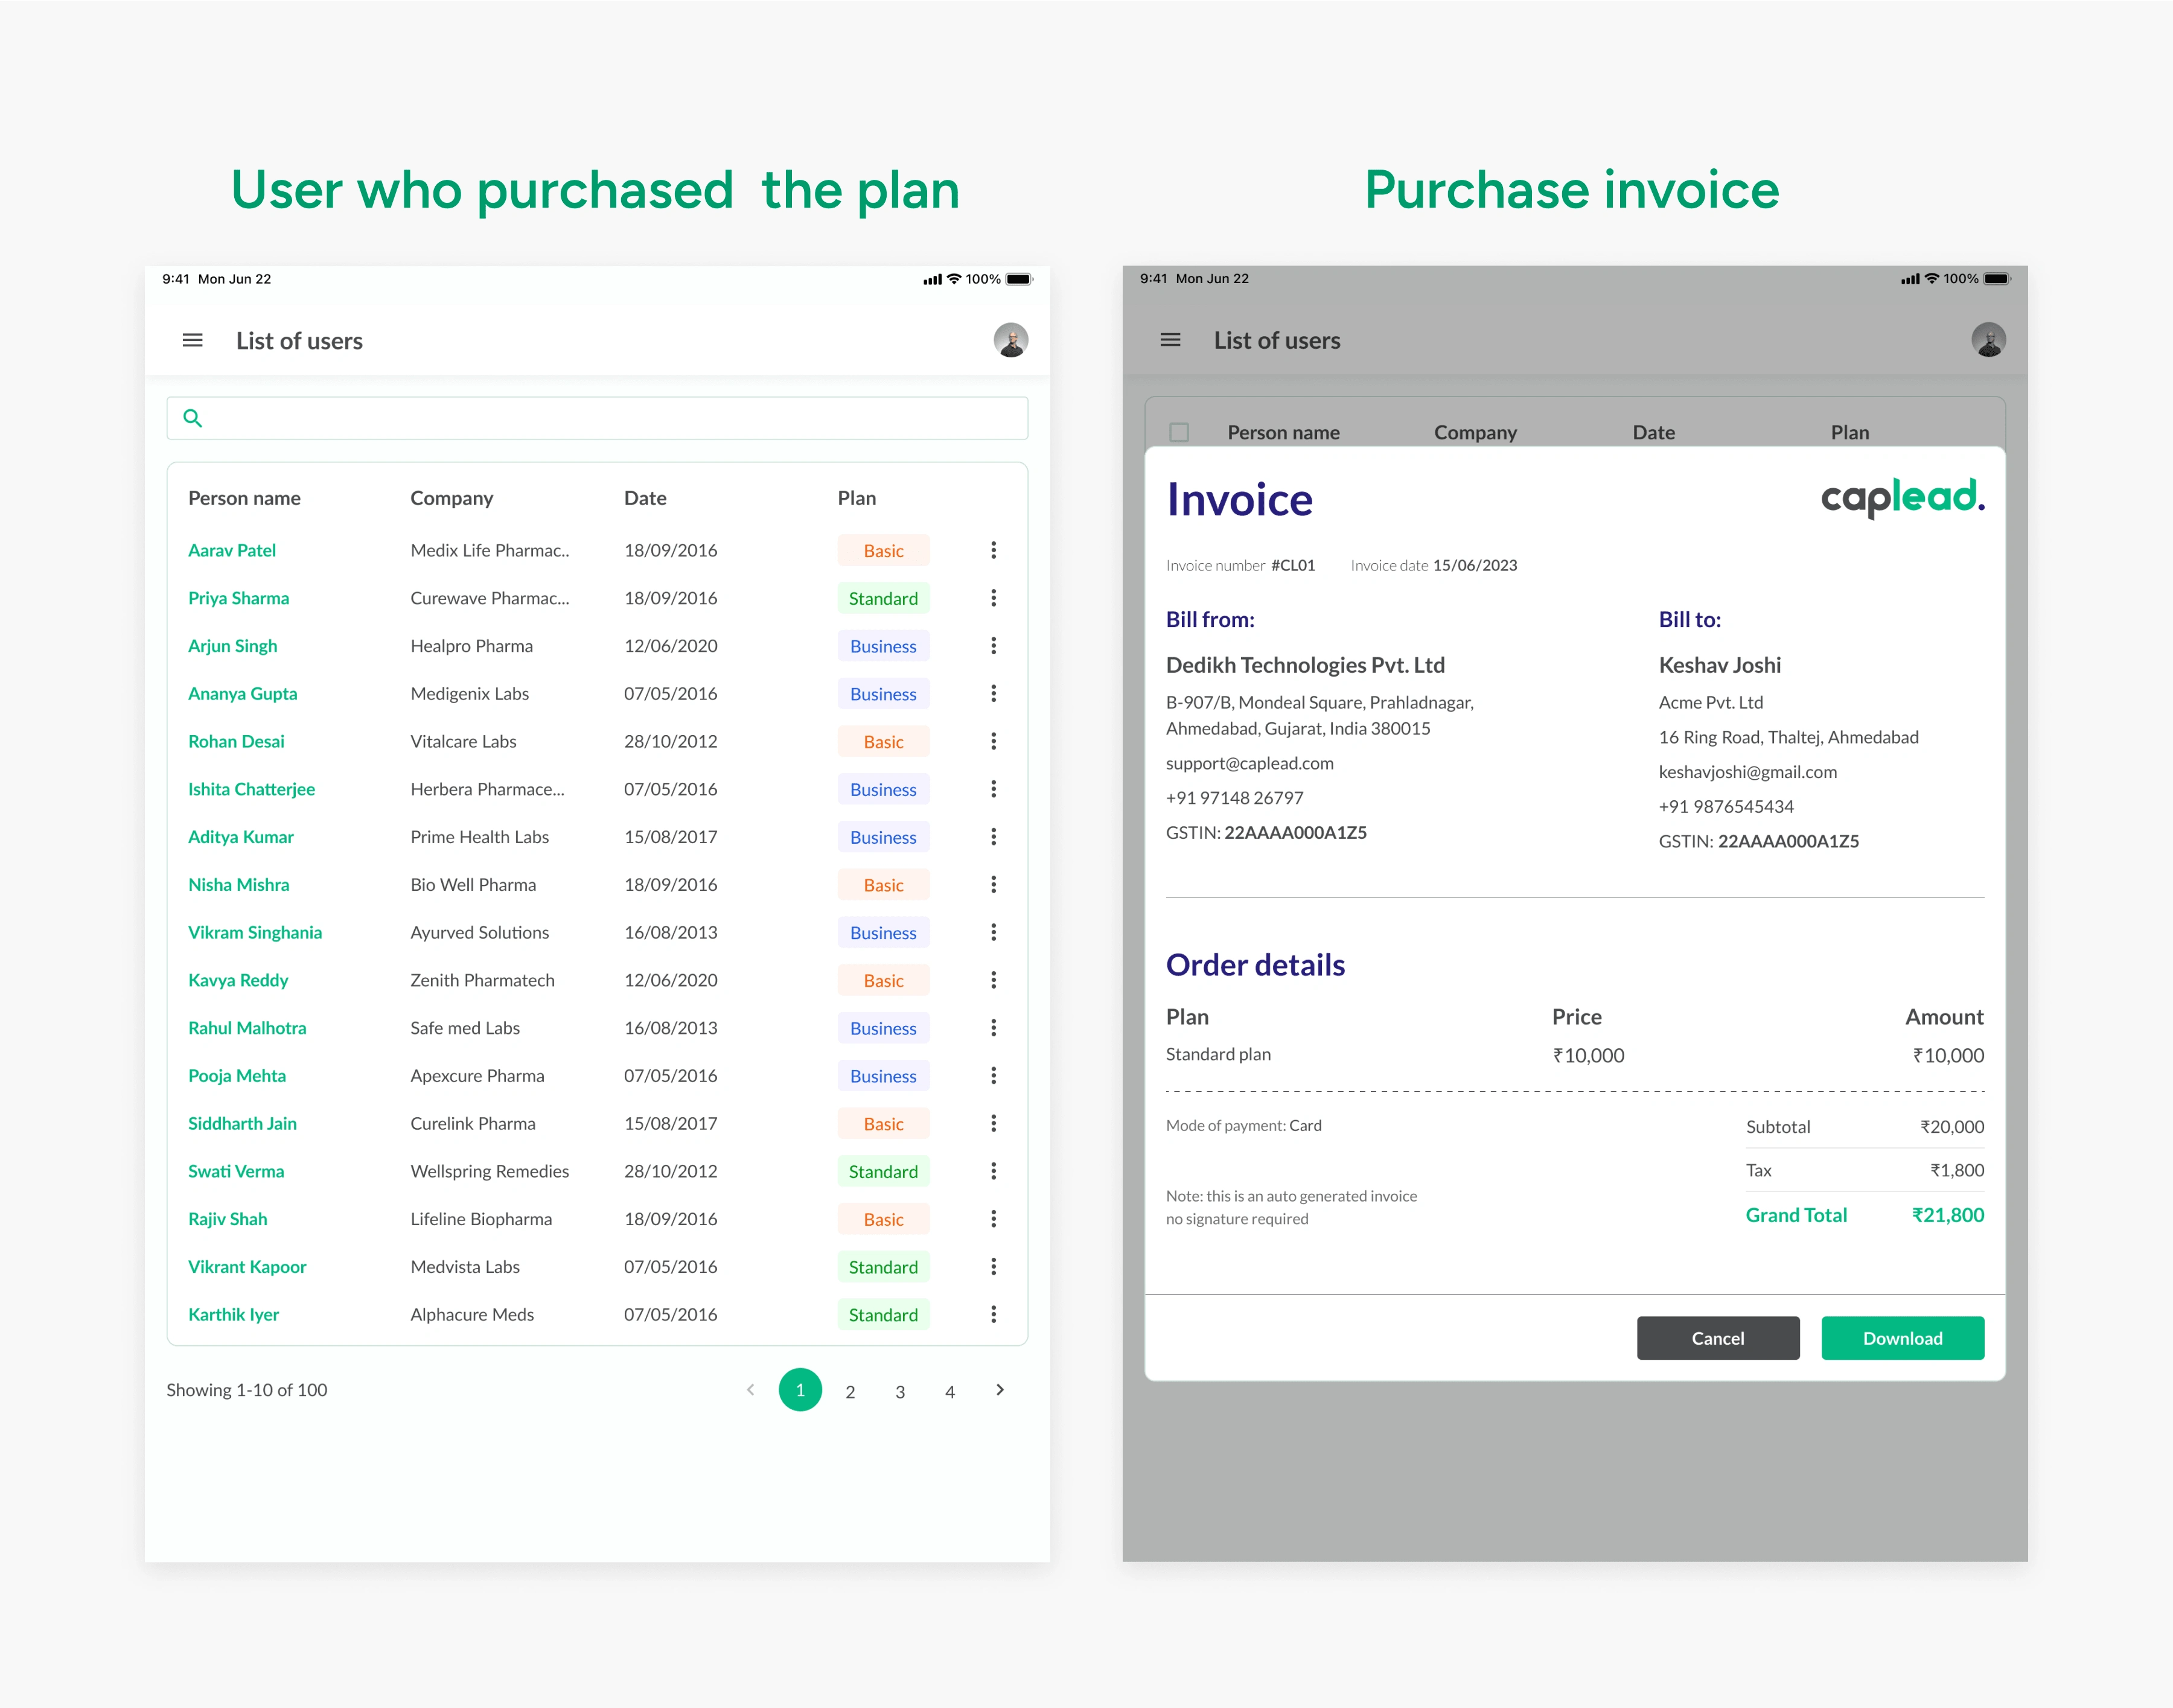Go to page 4
This screenshot has width=2173, height=1708.
tap(950, 1391)
